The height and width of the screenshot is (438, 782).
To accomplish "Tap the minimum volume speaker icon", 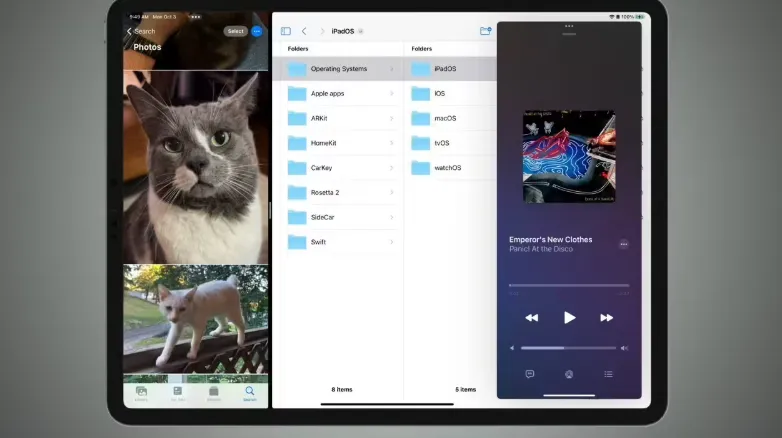I will click(x=512, y=348).
